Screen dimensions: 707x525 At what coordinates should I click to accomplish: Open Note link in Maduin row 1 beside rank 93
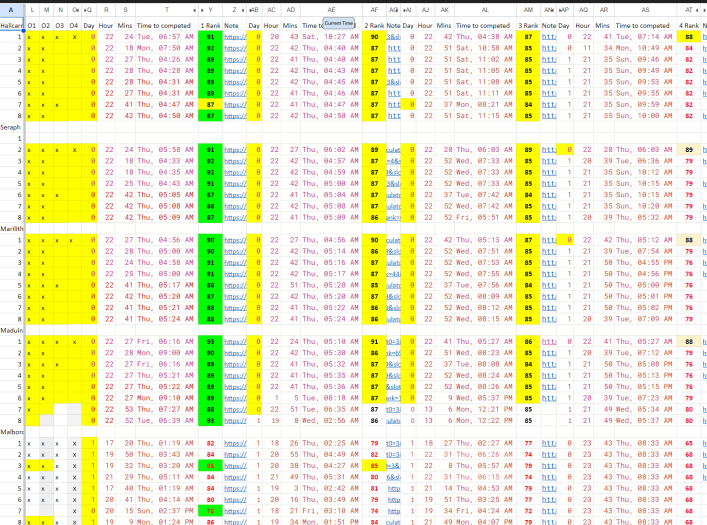(235, 342)
